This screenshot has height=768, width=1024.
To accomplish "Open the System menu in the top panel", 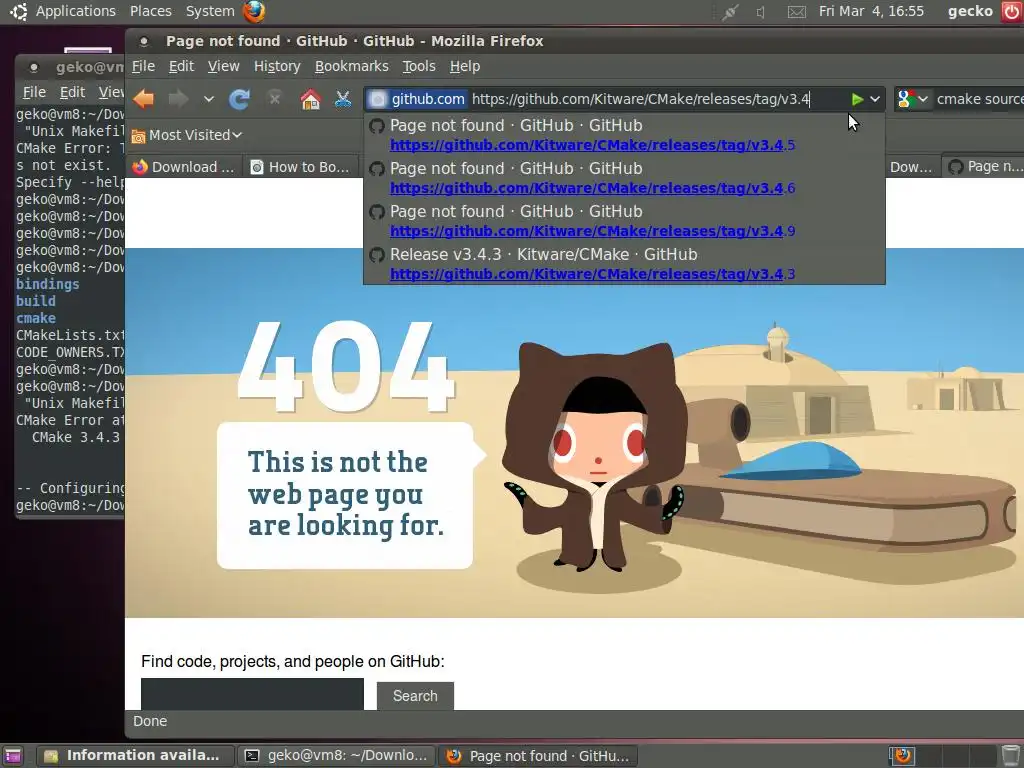I will tap(210, 11).
